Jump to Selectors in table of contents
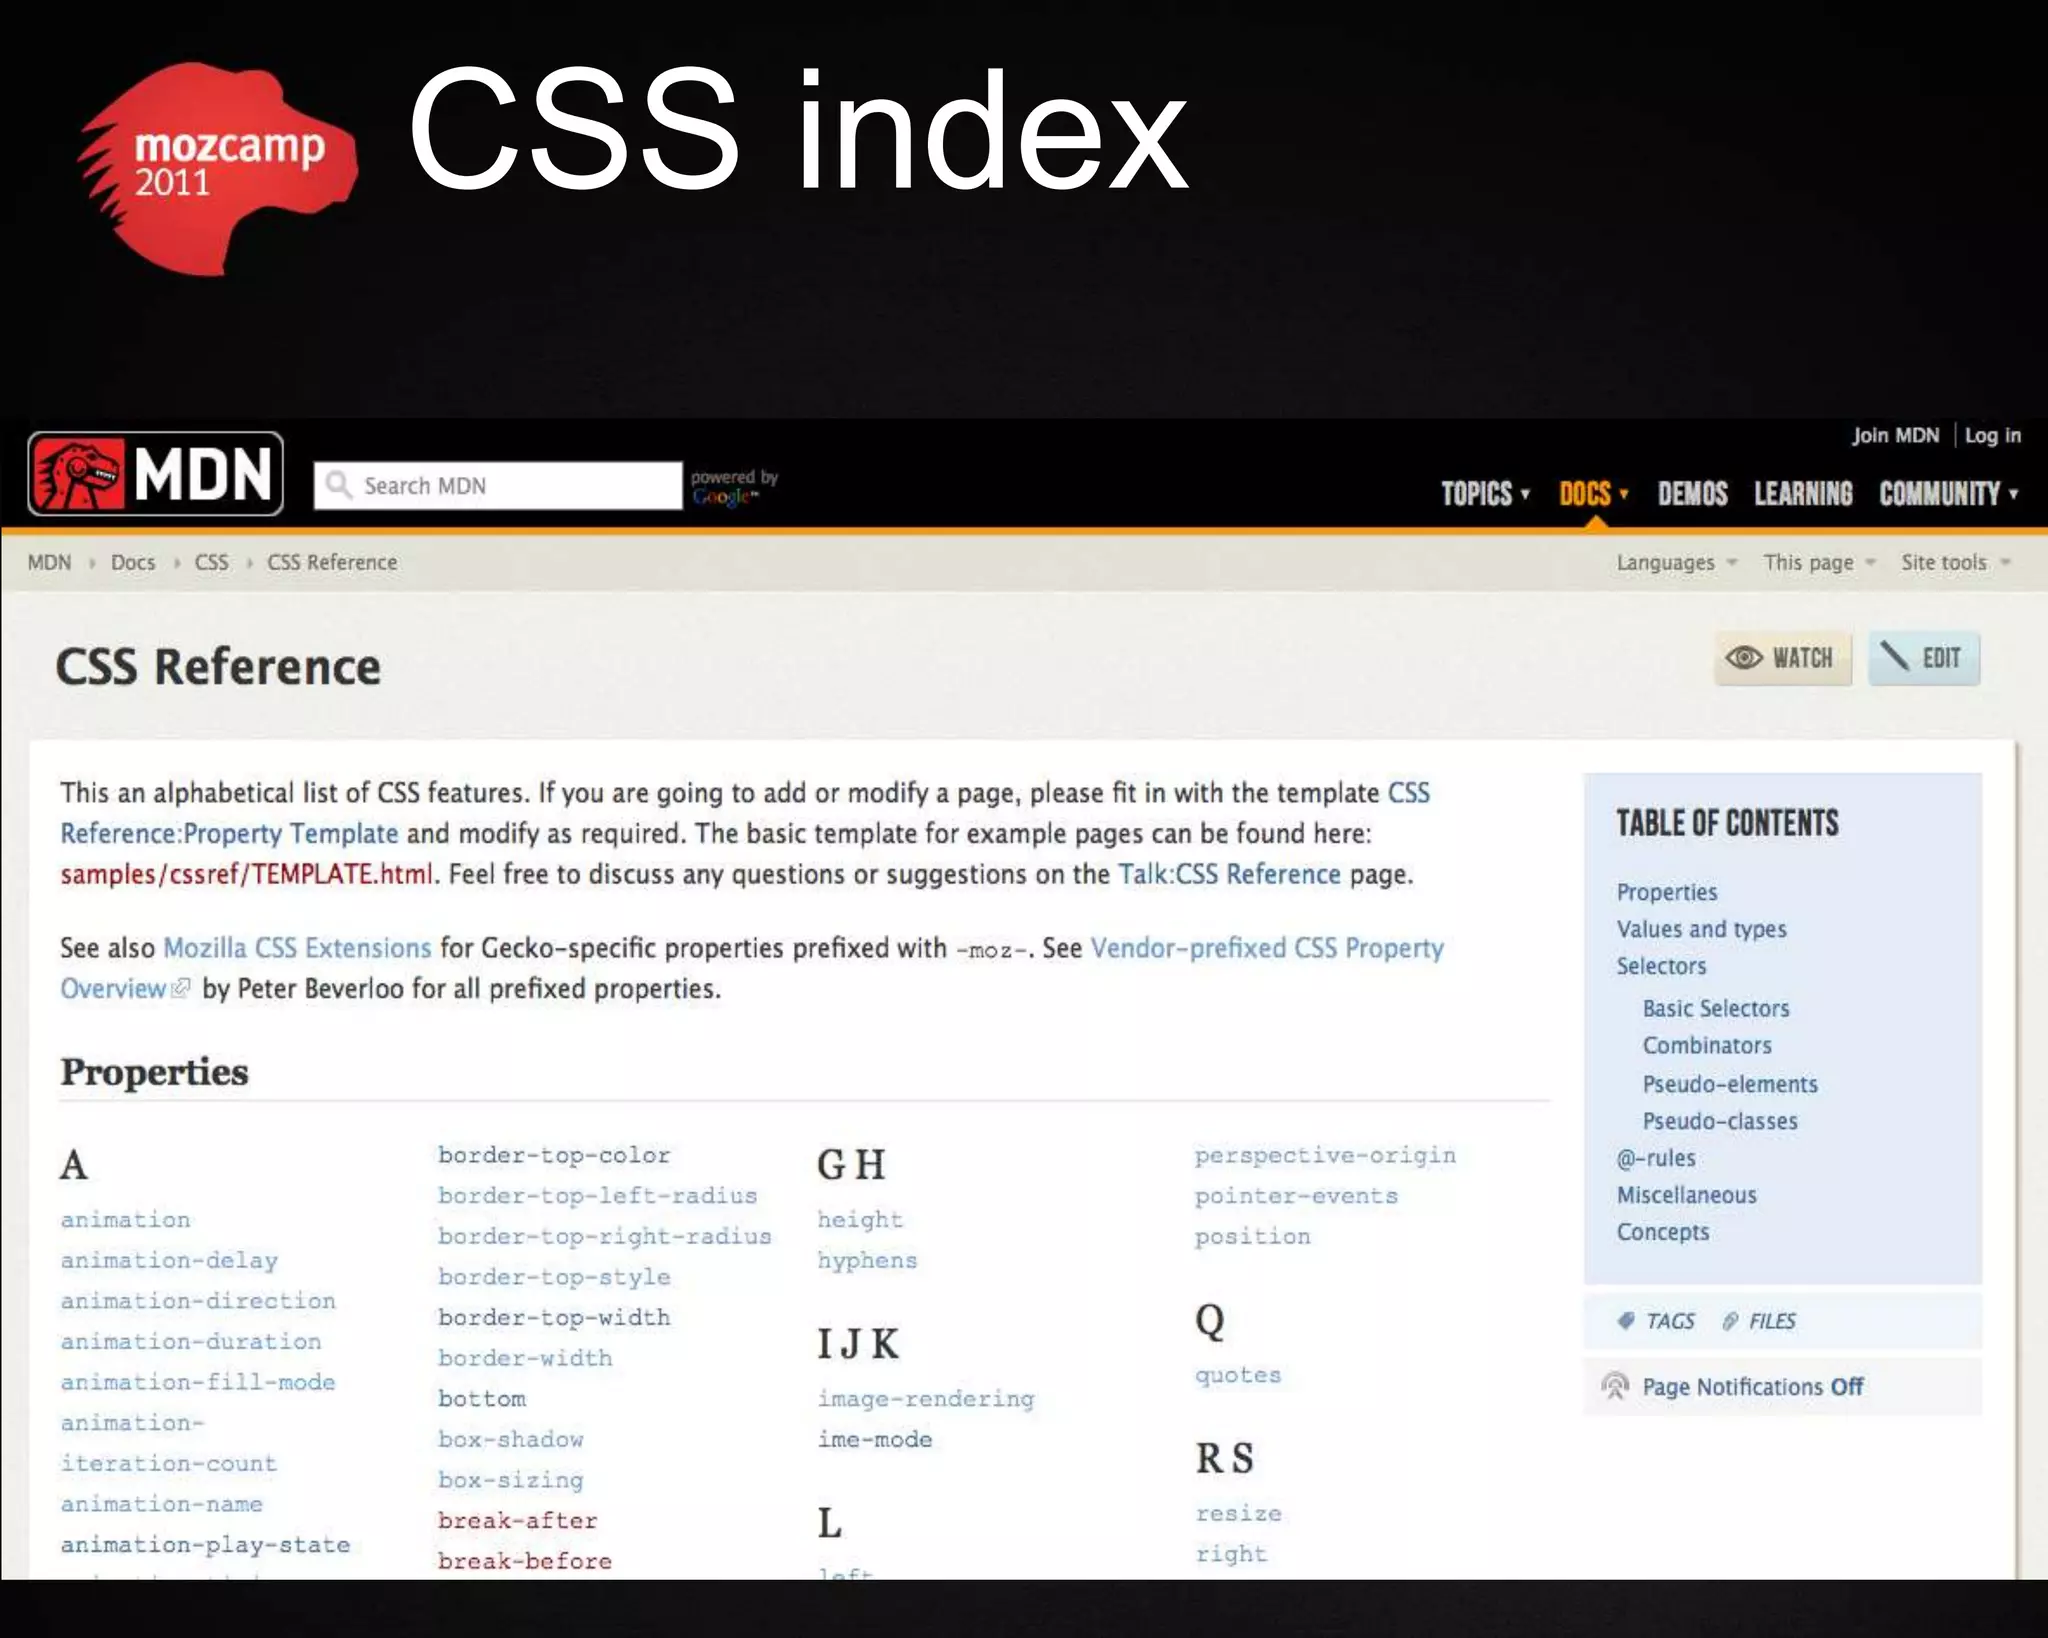2048x1638 pixels. 1661,966
